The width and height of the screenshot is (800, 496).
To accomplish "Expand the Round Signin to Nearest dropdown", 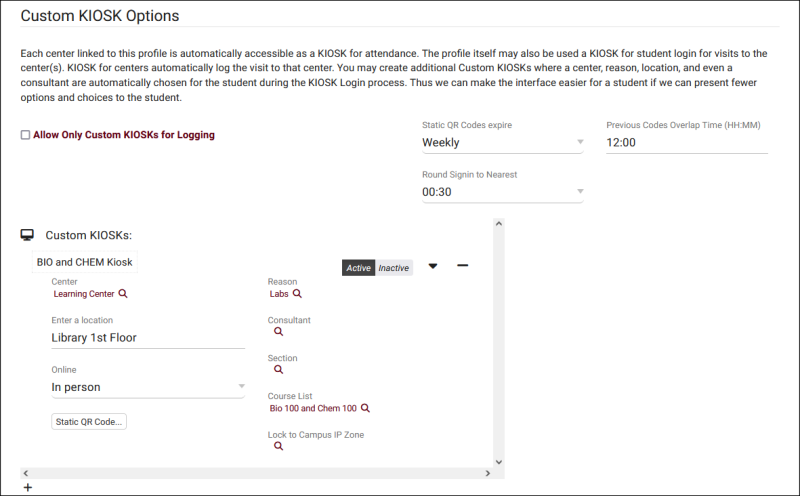I will 502,192.
